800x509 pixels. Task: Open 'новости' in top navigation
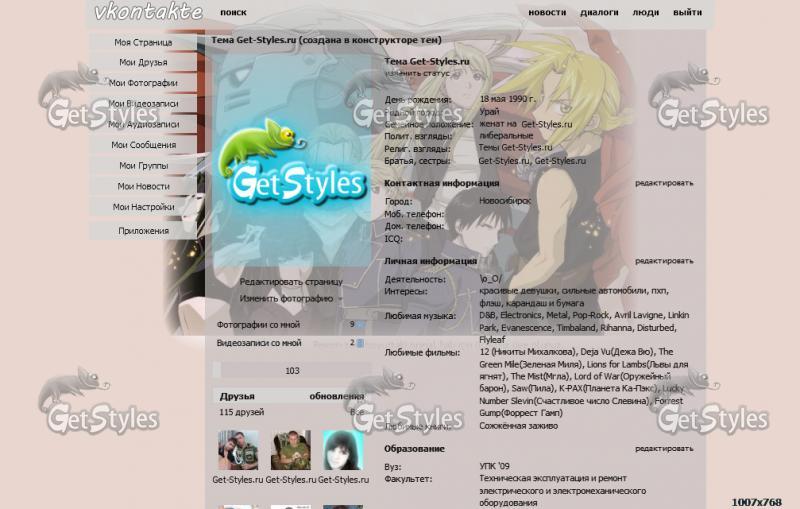[546, 13]
